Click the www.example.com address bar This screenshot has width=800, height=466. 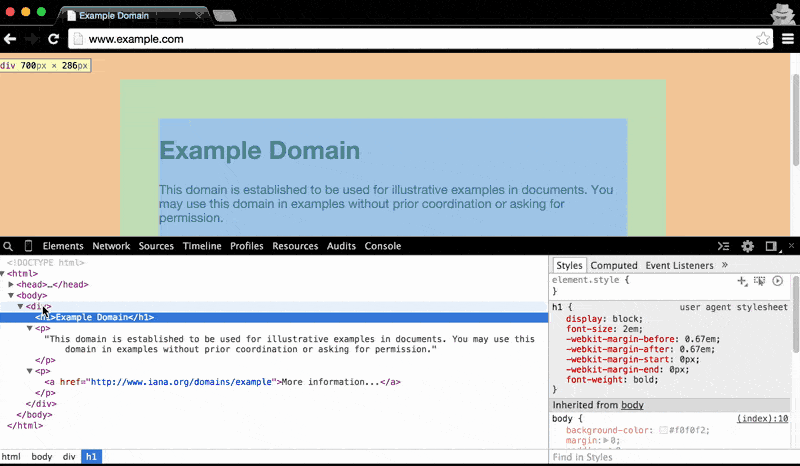418,39
